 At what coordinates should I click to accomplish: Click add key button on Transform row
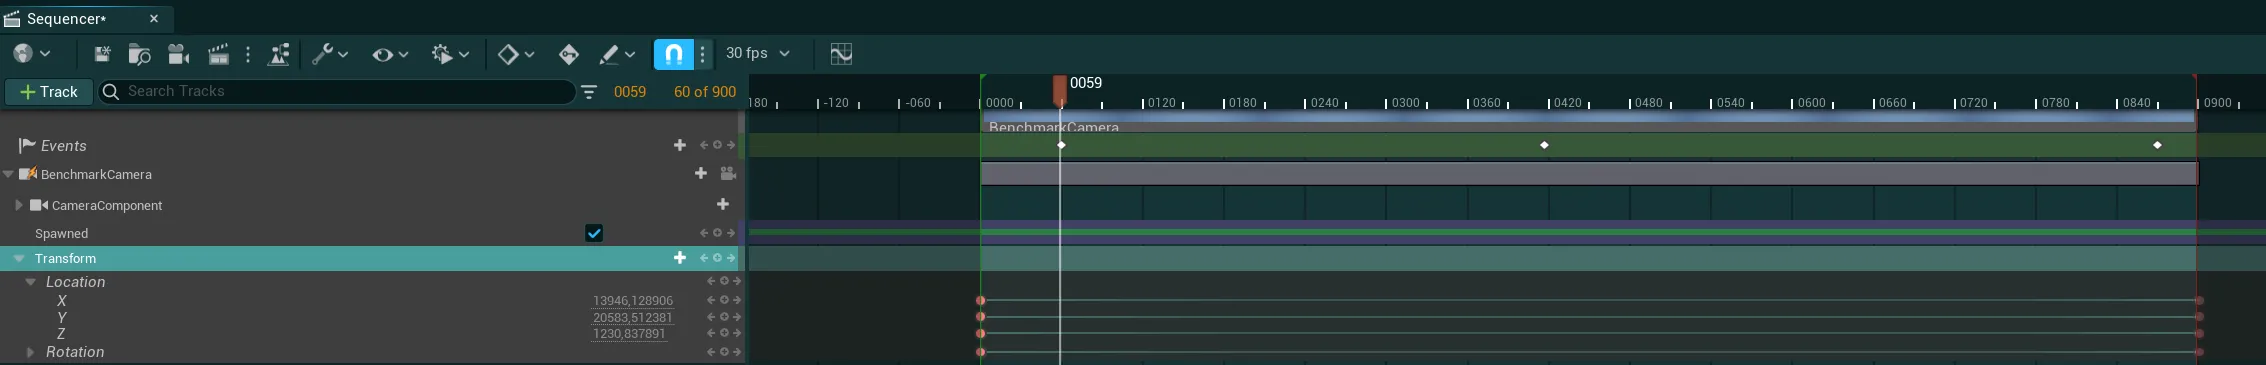(x=717, y=258)
